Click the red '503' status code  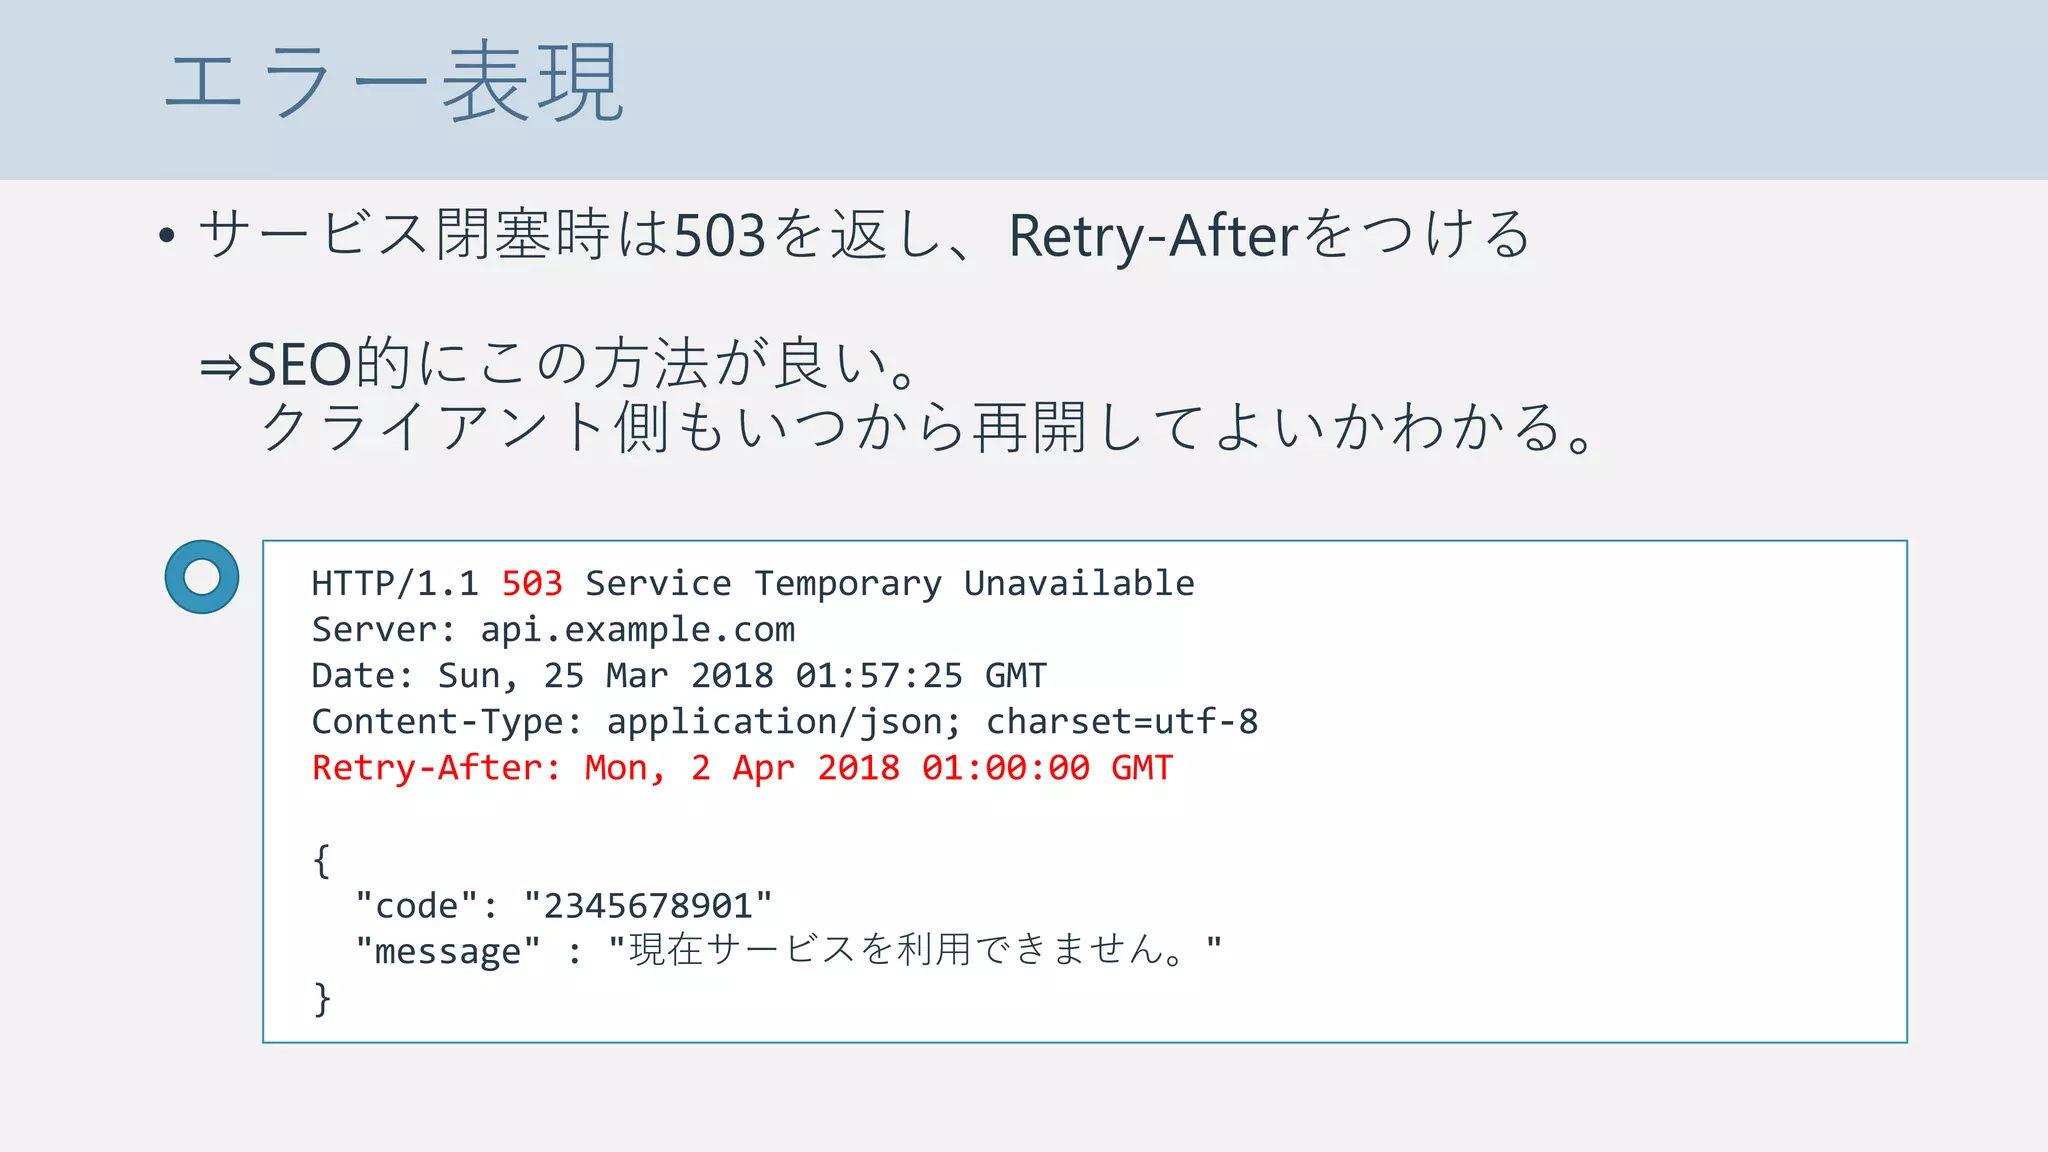pyautogui.click(x=532, y=583)
